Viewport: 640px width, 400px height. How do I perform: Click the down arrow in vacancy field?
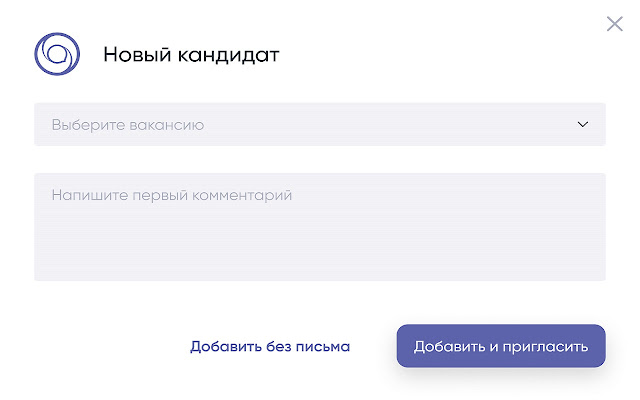(x=583, y=125)
